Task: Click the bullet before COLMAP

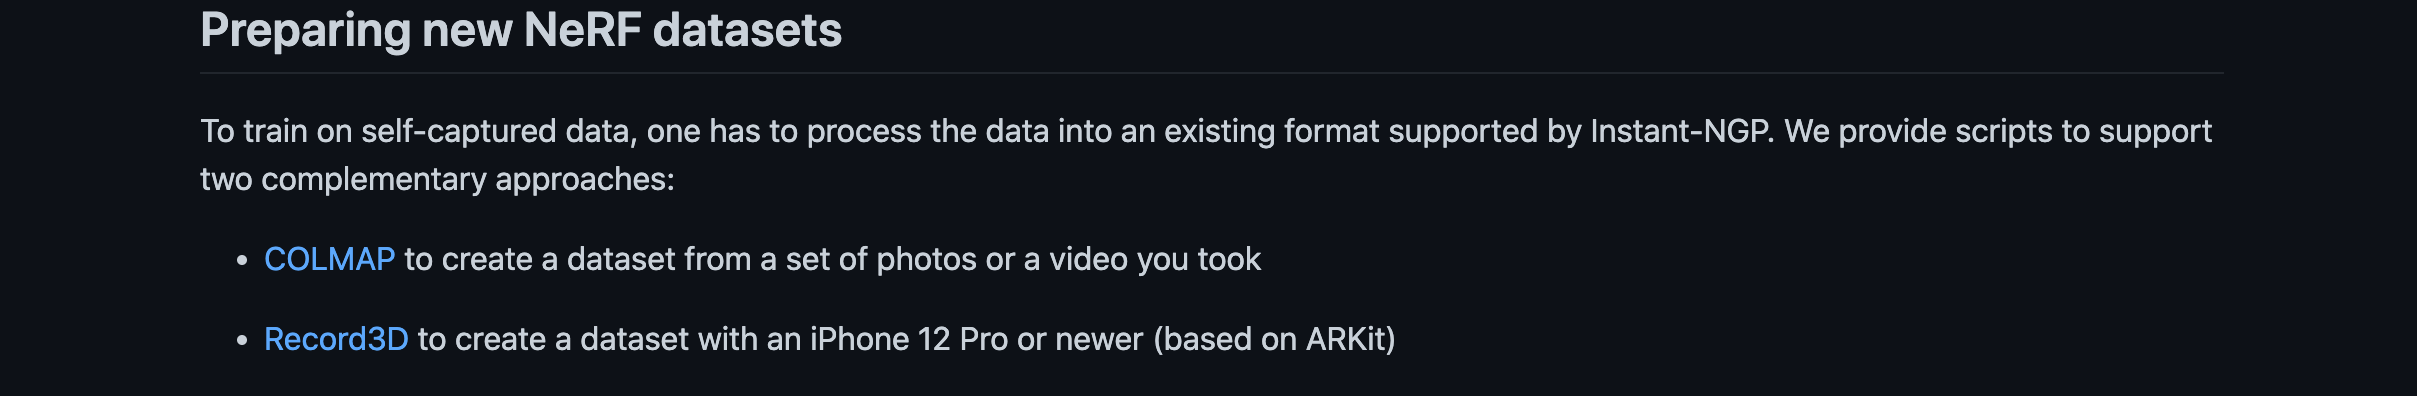Action: click(242, 260)
